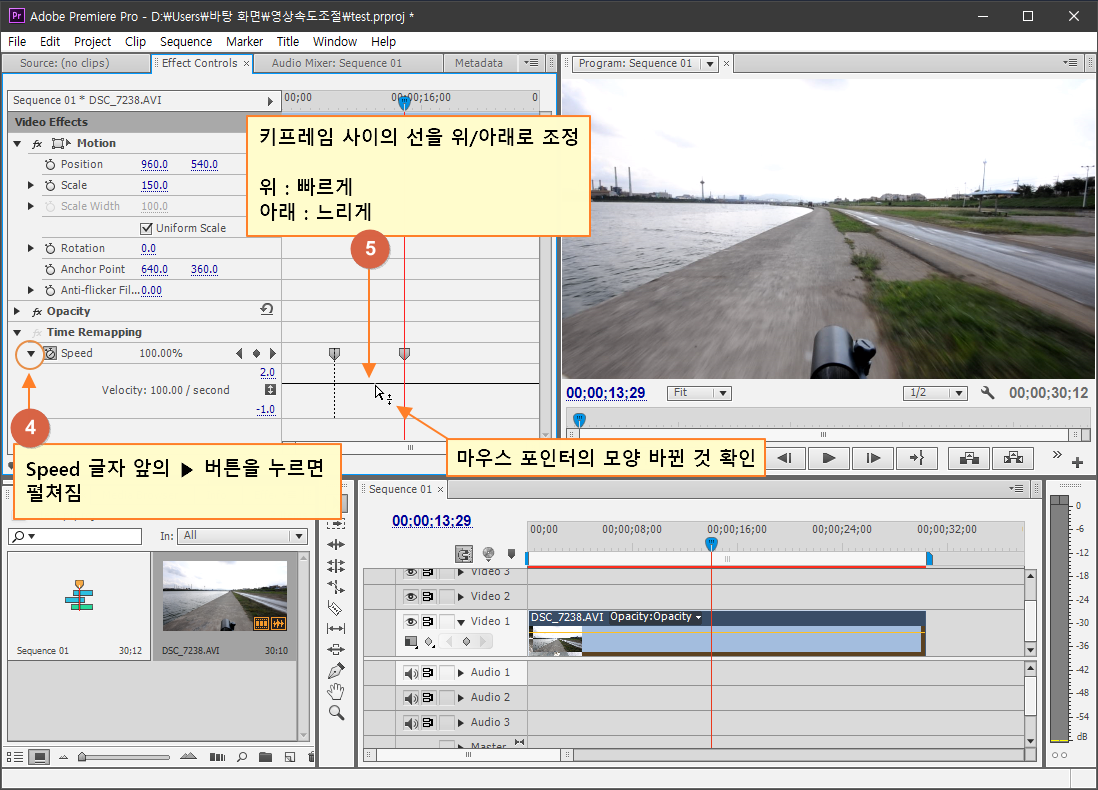Toggle the Speed animation stopwatch

(50, 354)
